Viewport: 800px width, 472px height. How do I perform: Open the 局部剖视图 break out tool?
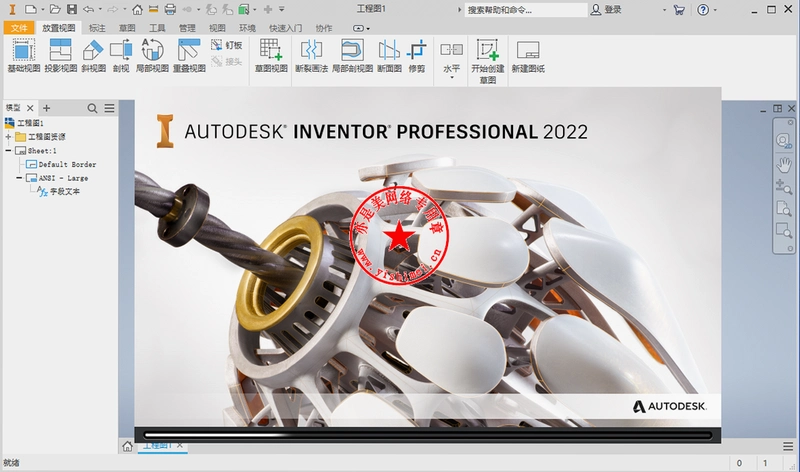[352, 56]
